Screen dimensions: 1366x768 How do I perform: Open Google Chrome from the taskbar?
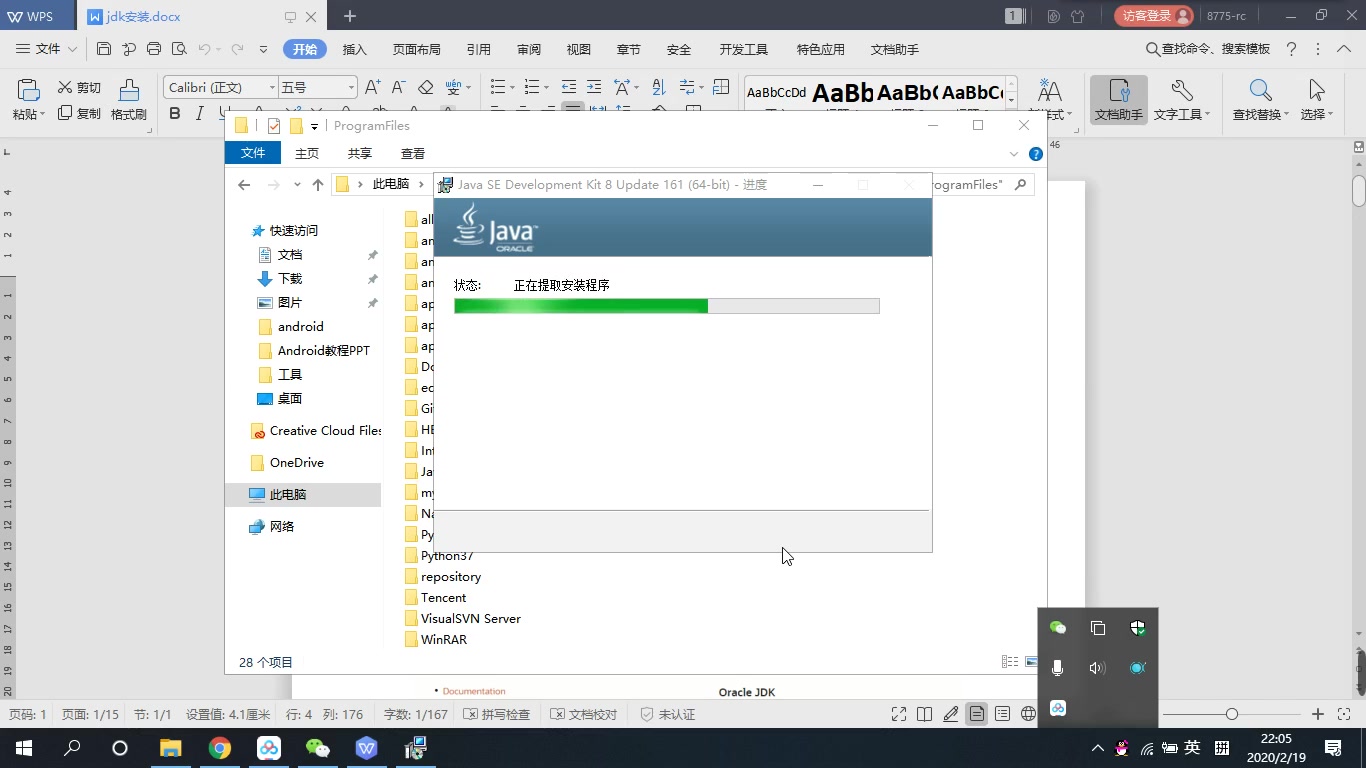(220, 748)
